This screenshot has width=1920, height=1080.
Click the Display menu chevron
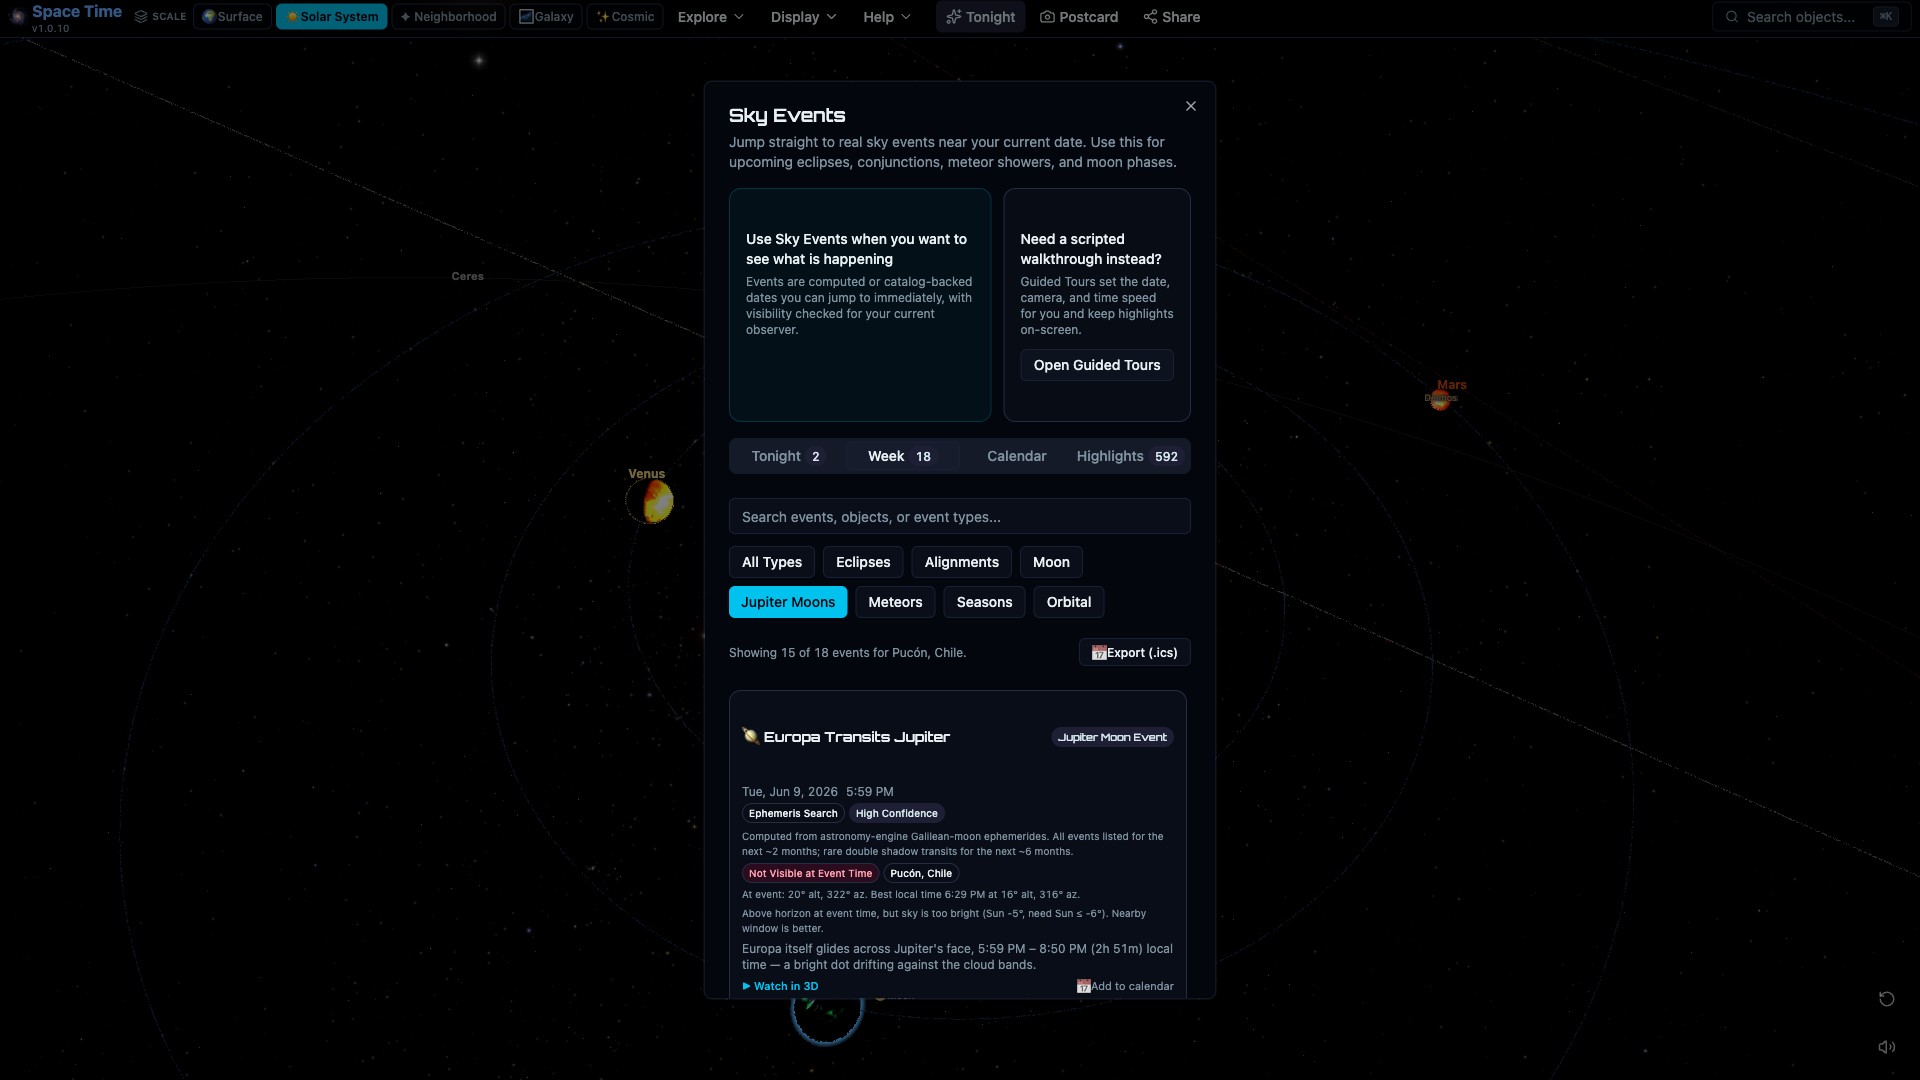pyautogui.click(x=831, y=17)
